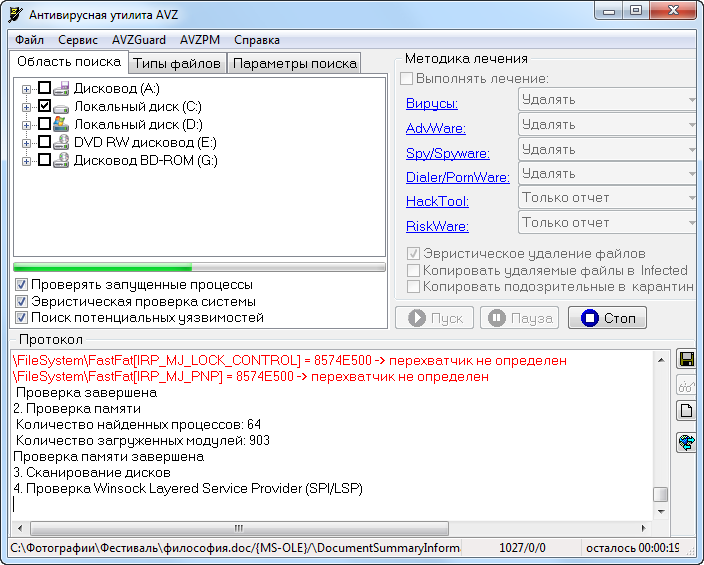The width and height of the screenshot is (704, 565).
Task: Open the Файл menu
Action: (29, 40)
